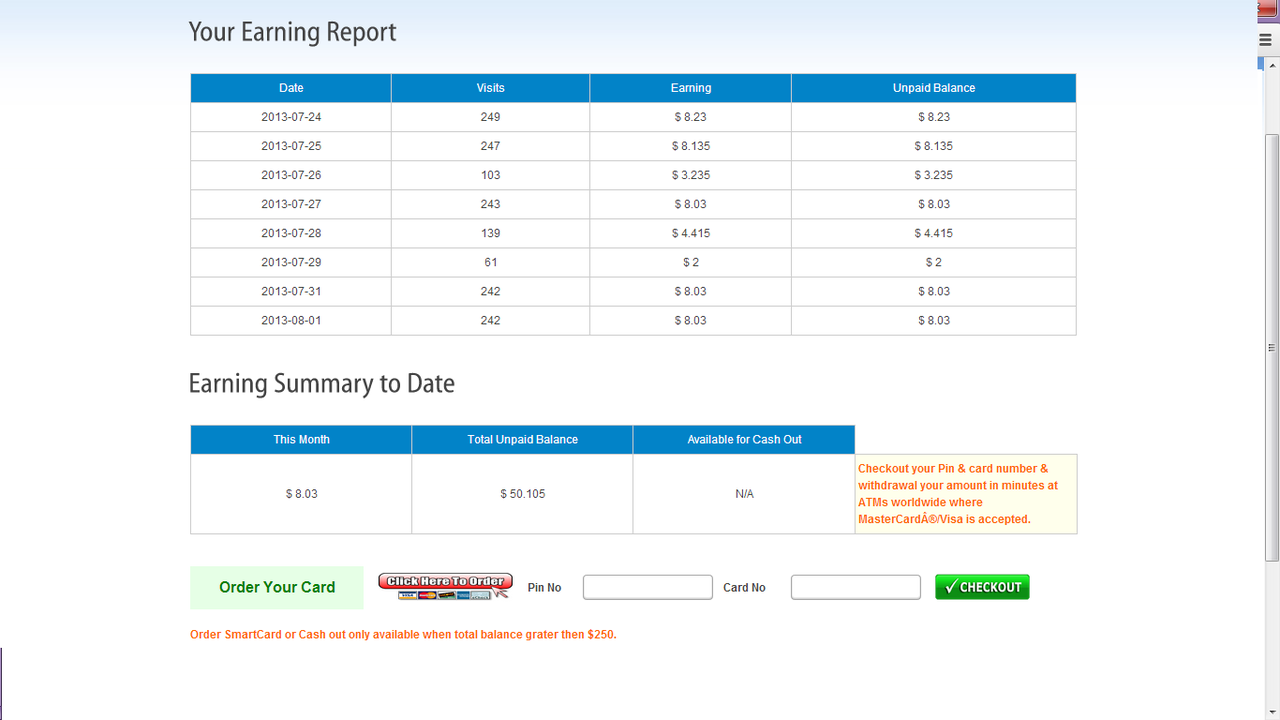The height and width of the screenshot is (720, 1280).
Task: Click the Date column header
Action: [291, 88]
